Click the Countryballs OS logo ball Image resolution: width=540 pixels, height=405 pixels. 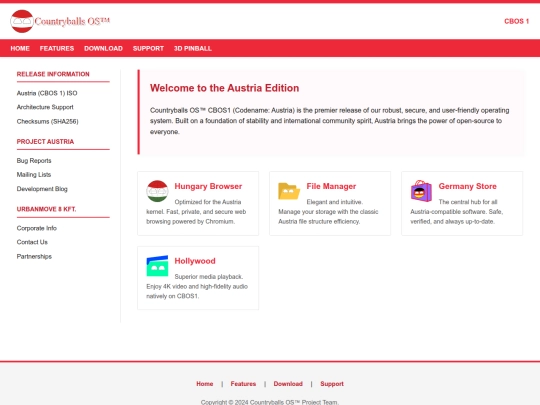click(22, 21)
